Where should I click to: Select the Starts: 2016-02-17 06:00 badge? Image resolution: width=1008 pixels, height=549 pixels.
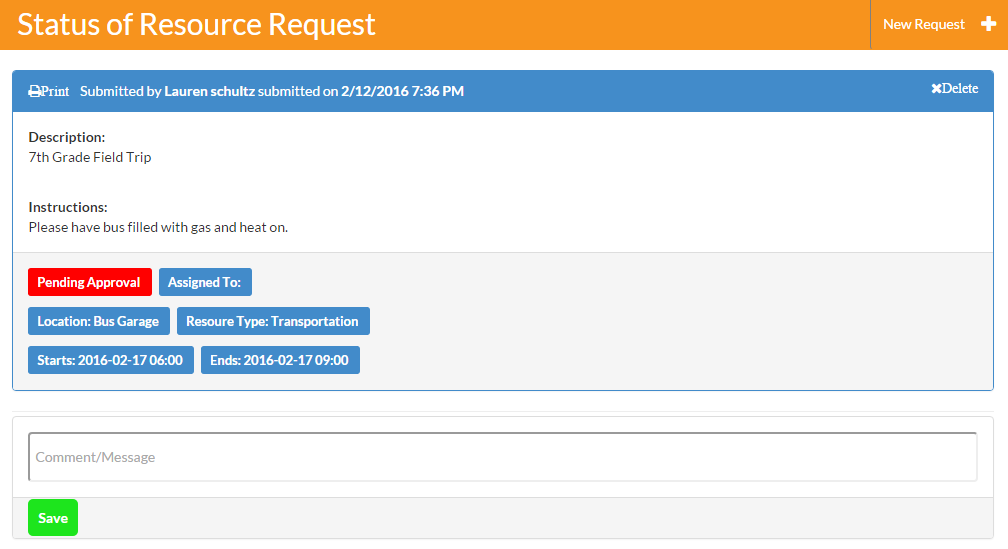click(x=110, y=360)
